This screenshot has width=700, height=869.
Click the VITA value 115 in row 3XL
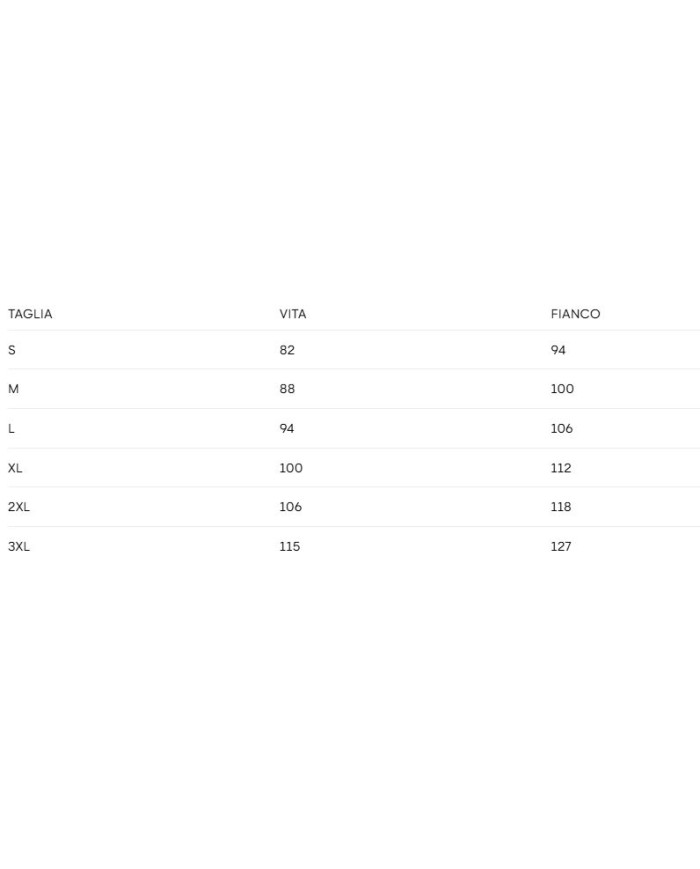[290, 547]
